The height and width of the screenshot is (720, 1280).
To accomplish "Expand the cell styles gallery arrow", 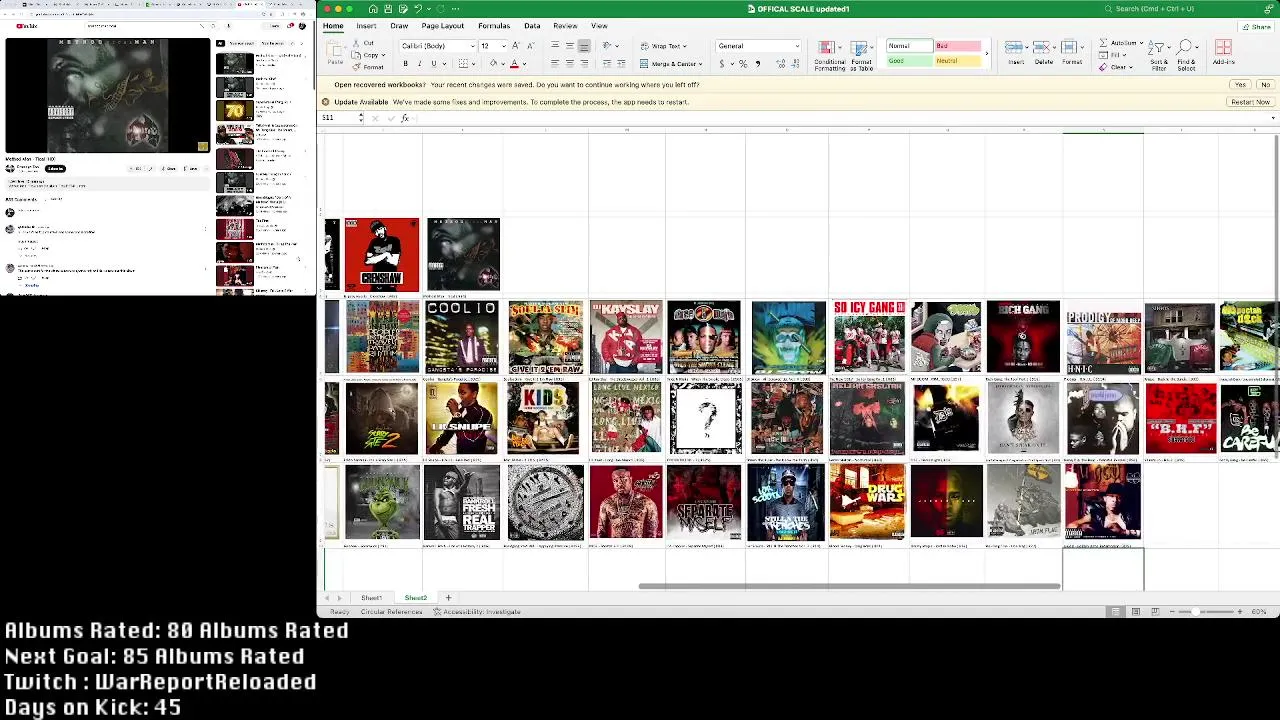I will 987,53.
